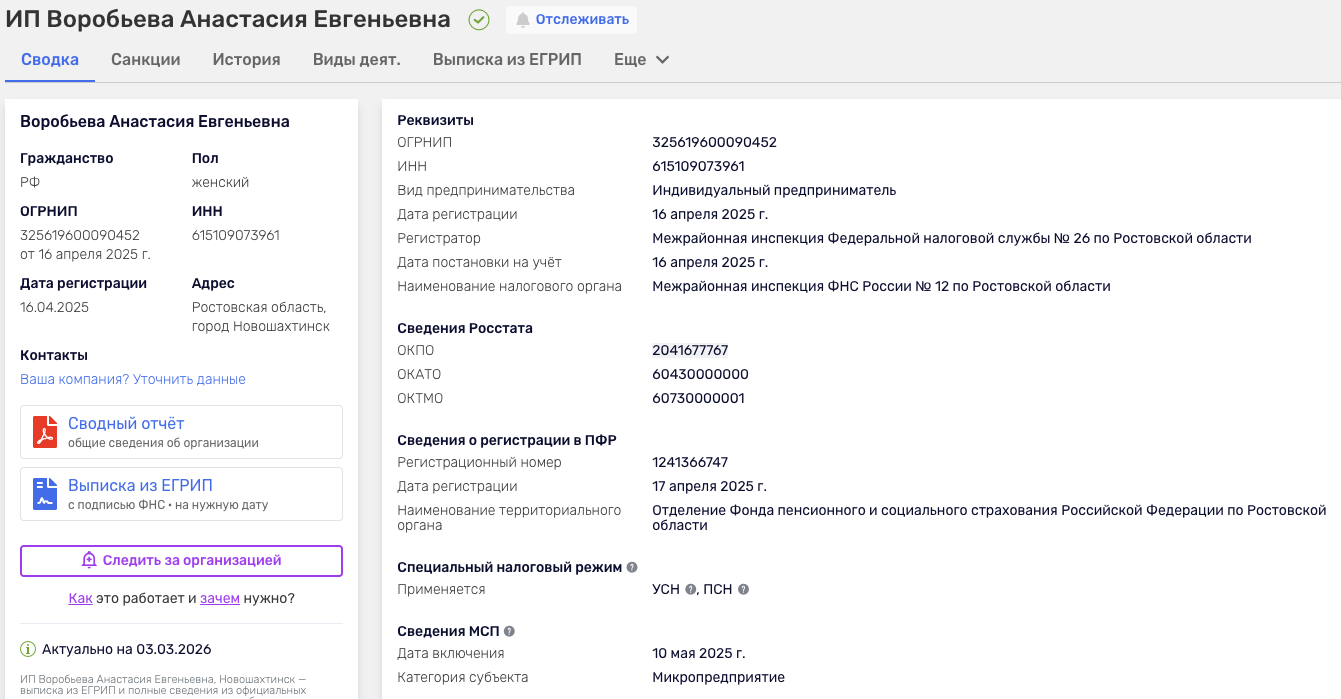Image resolution: width=1341 pixels, height=699 pixels.
Task: Open the ОКПО number link 2041677767
Action: (690, 350)
